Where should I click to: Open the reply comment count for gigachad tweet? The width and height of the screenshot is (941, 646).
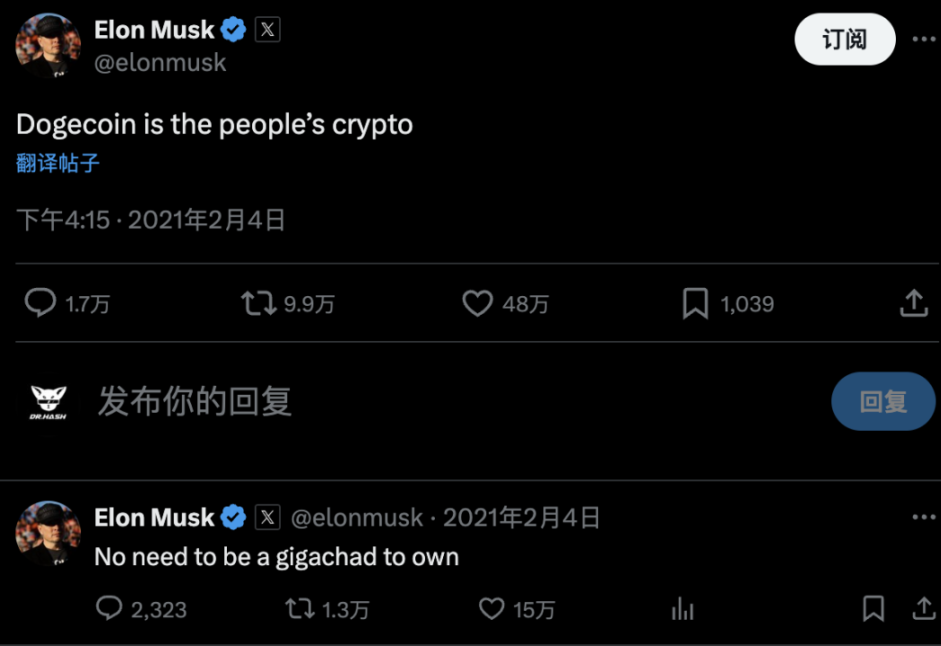click(x=112, y=608)
